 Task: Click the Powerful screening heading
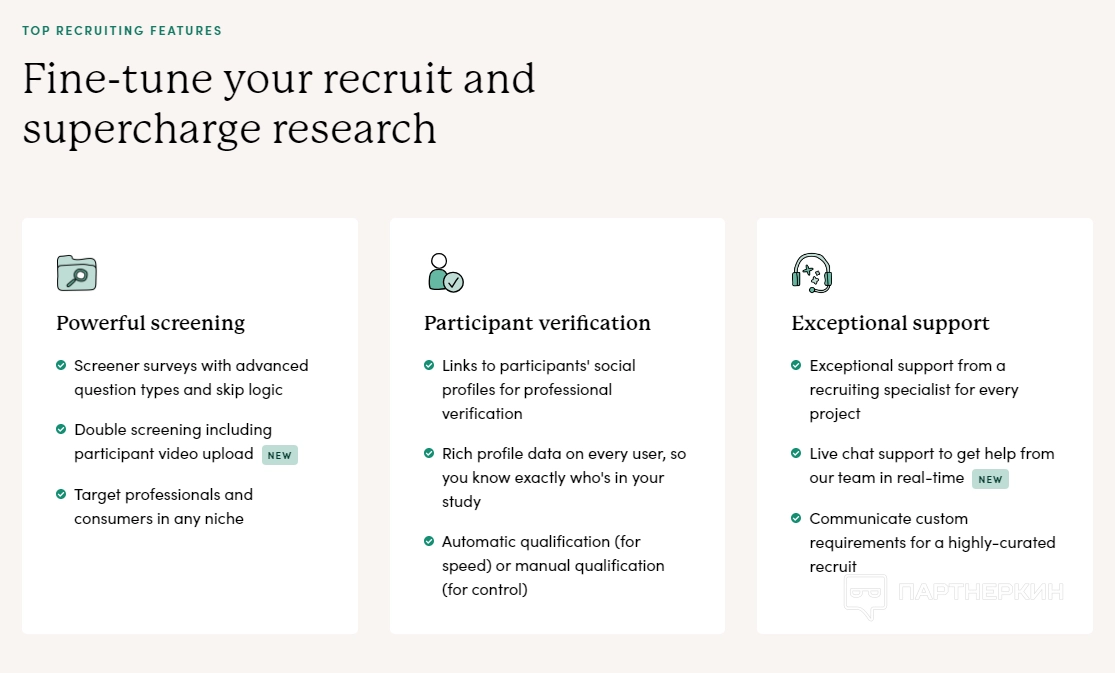coord(150,323)
